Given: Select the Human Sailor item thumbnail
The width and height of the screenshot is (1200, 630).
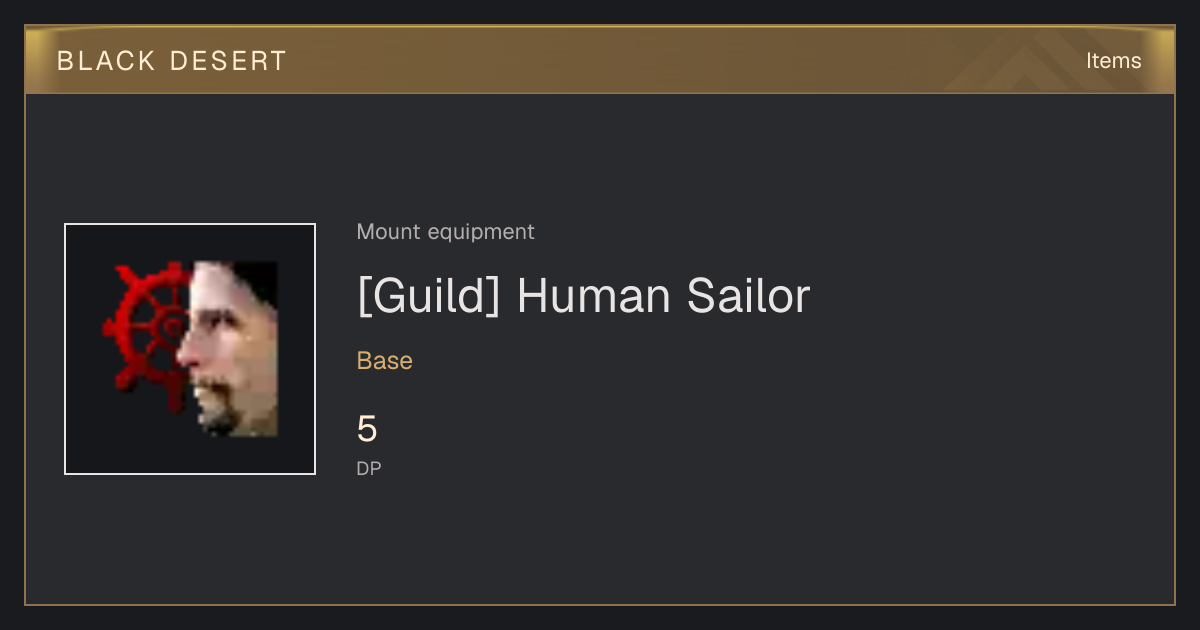Looking at the screenshot, I should click(x=190, y=349).
